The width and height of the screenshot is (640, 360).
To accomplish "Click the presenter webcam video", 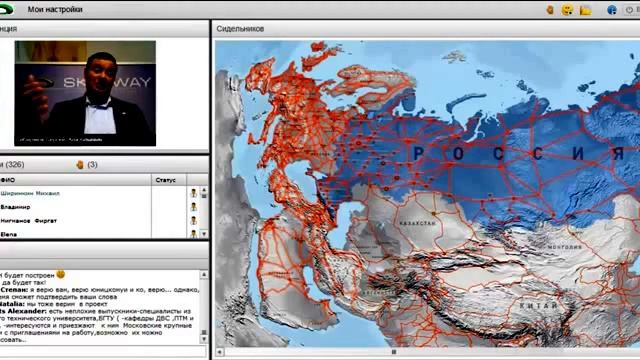I will tap(85, 93).
